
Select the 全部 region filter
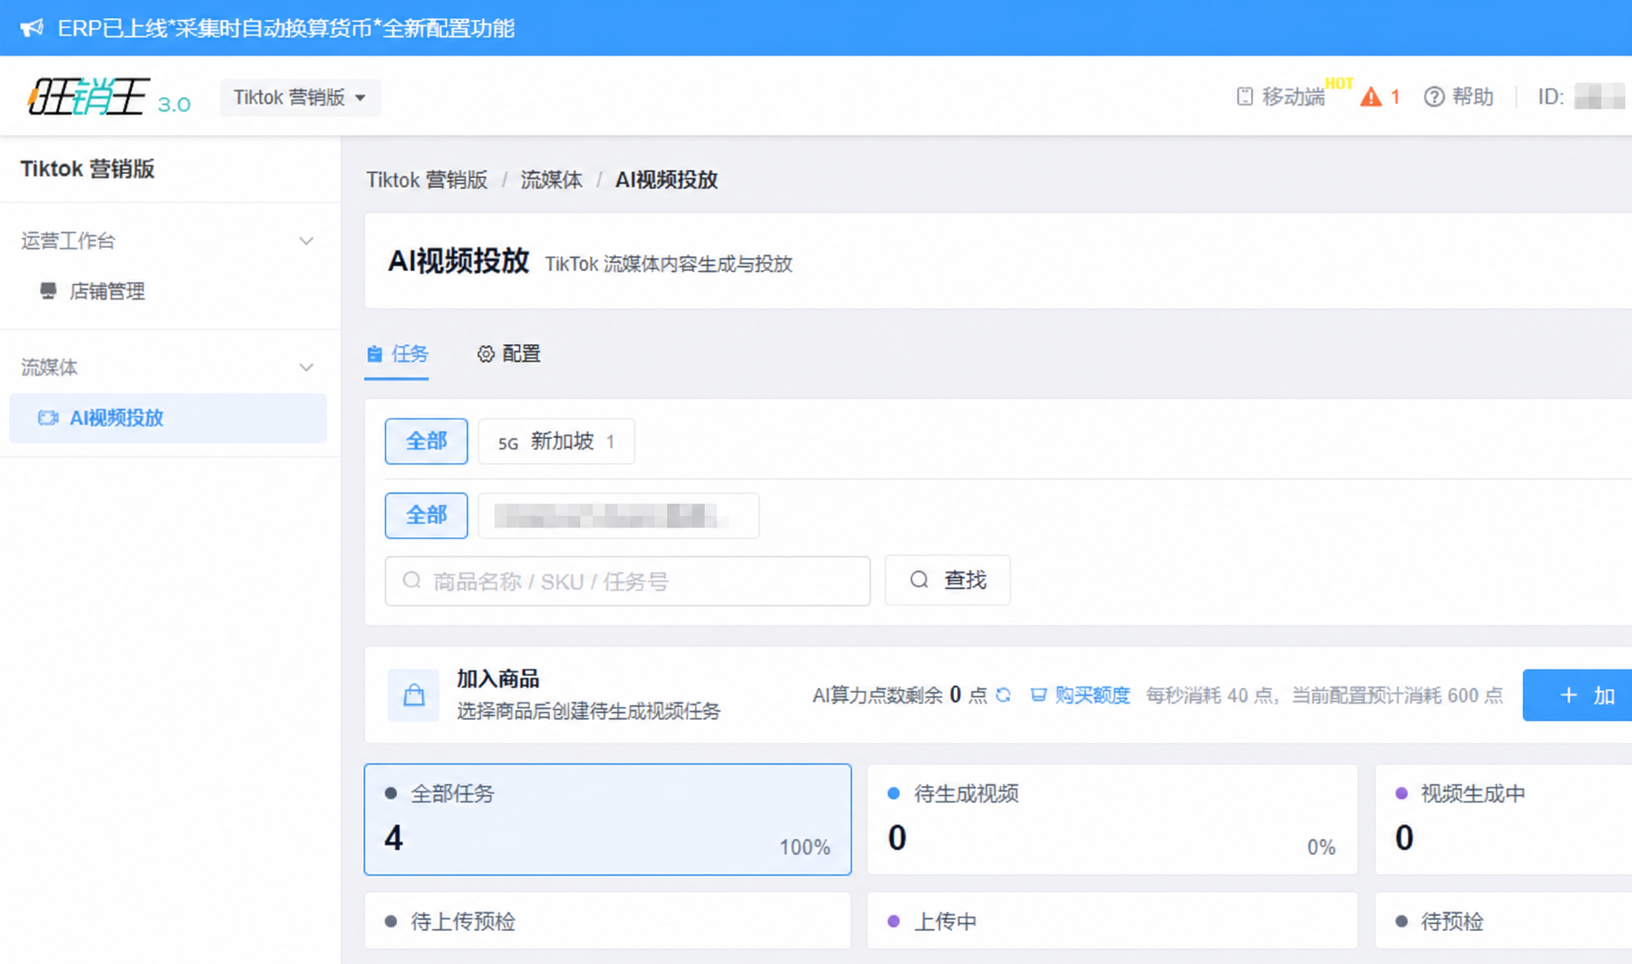coord(426,441)
